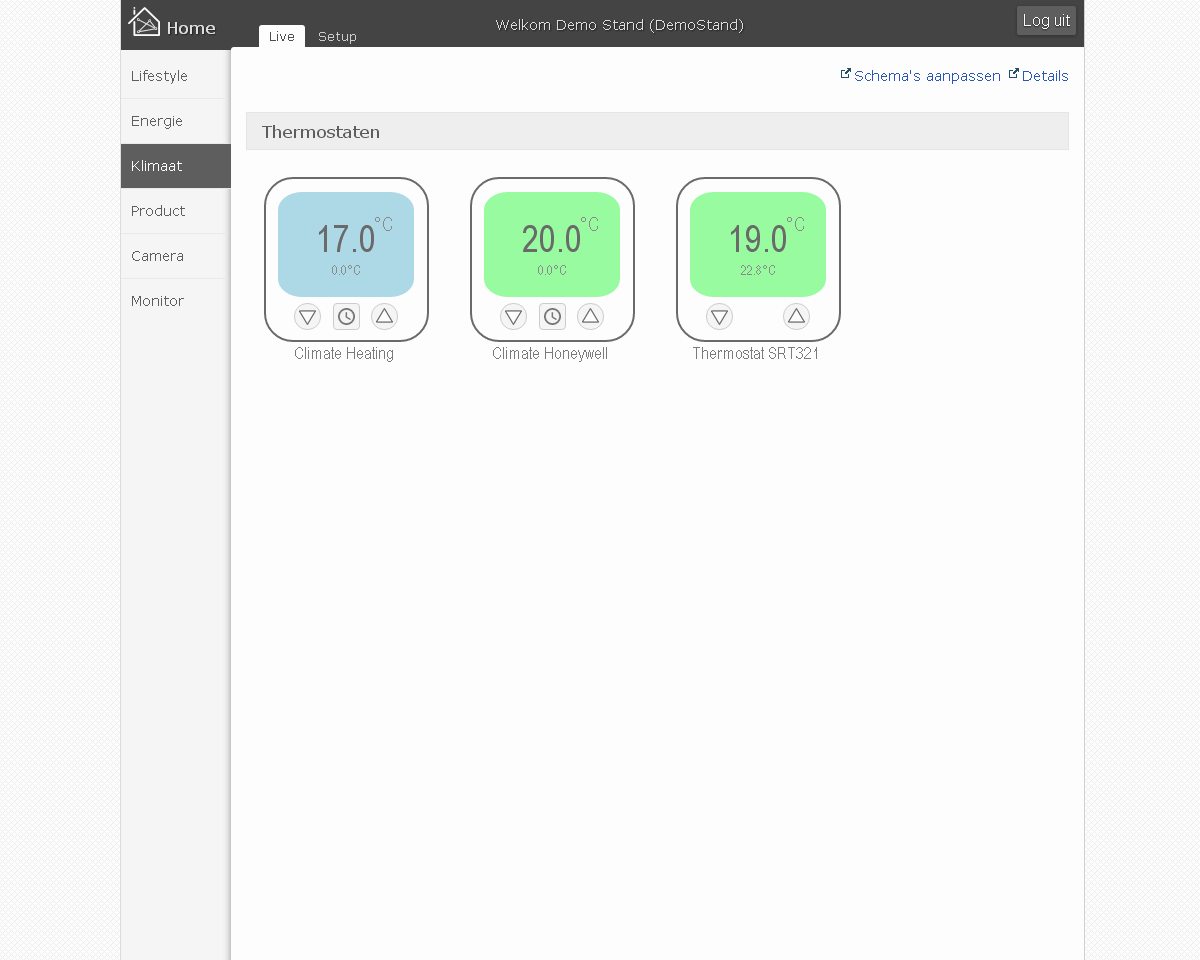
Task: Click the Climate Honeywell clock icon
Action: point(552,317)
